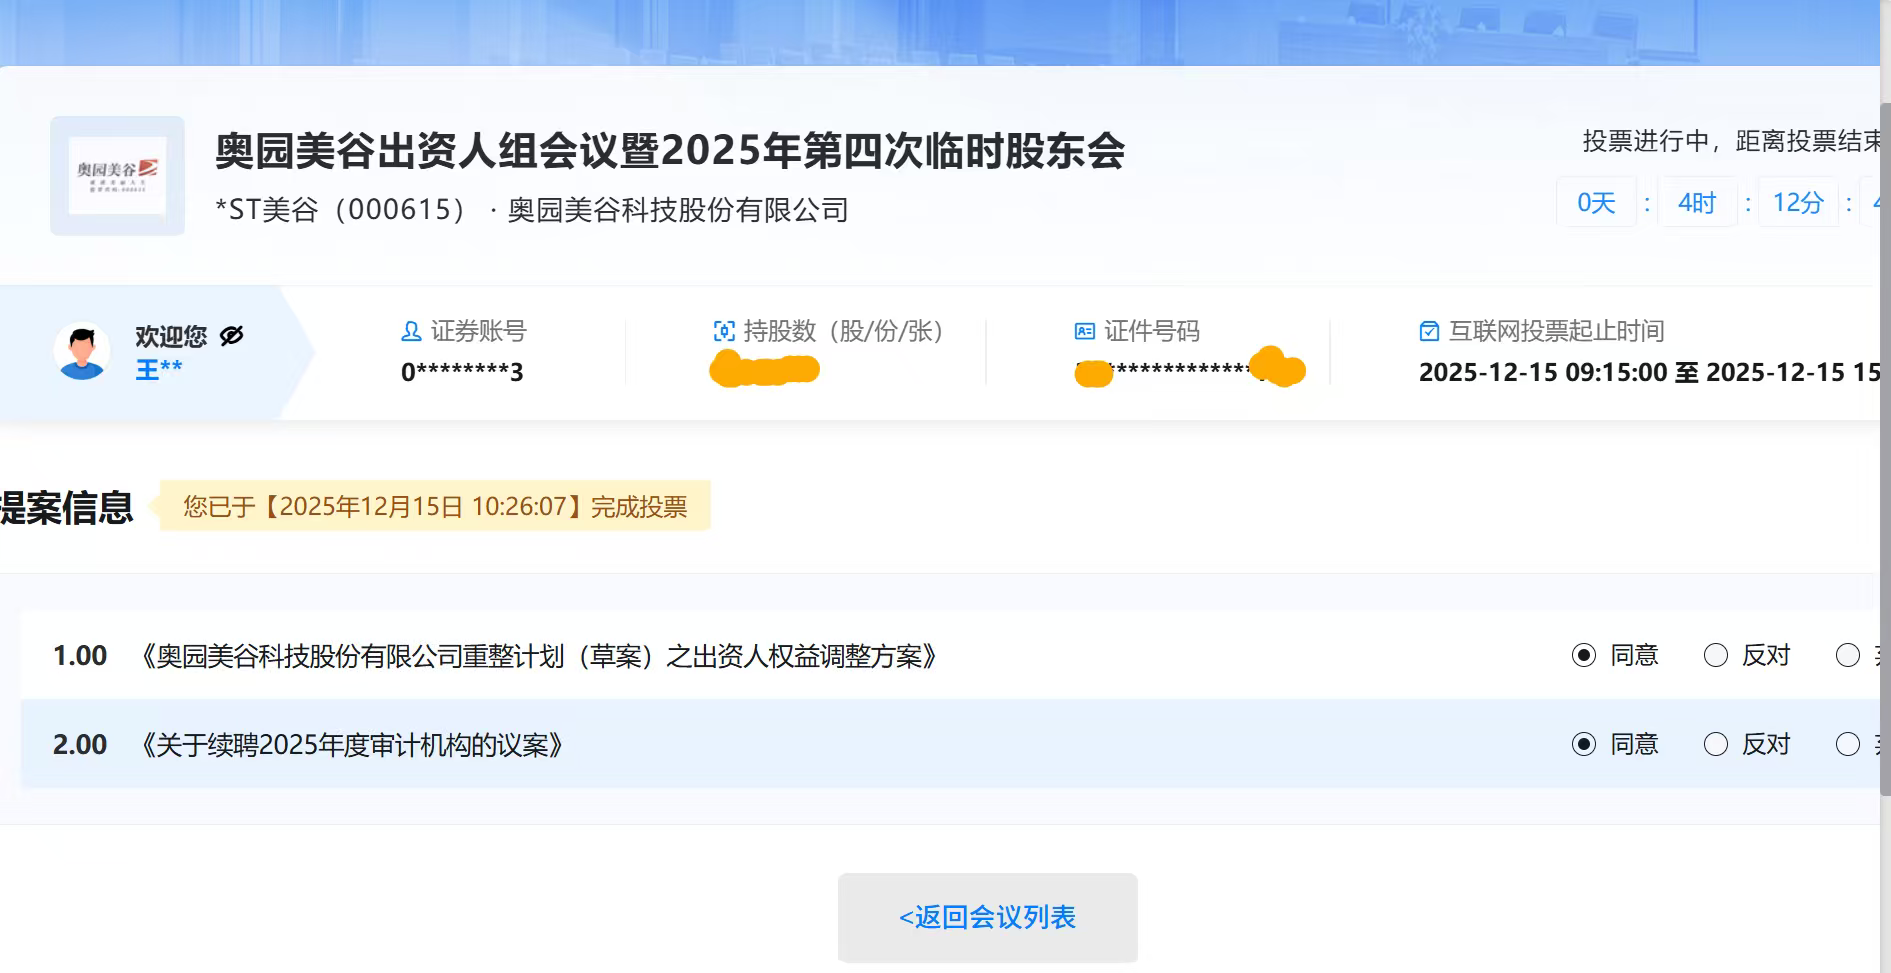1891x973 pixels.
Task: Select 反对 for proposal 2.00
Action: tap(1716, 744)
